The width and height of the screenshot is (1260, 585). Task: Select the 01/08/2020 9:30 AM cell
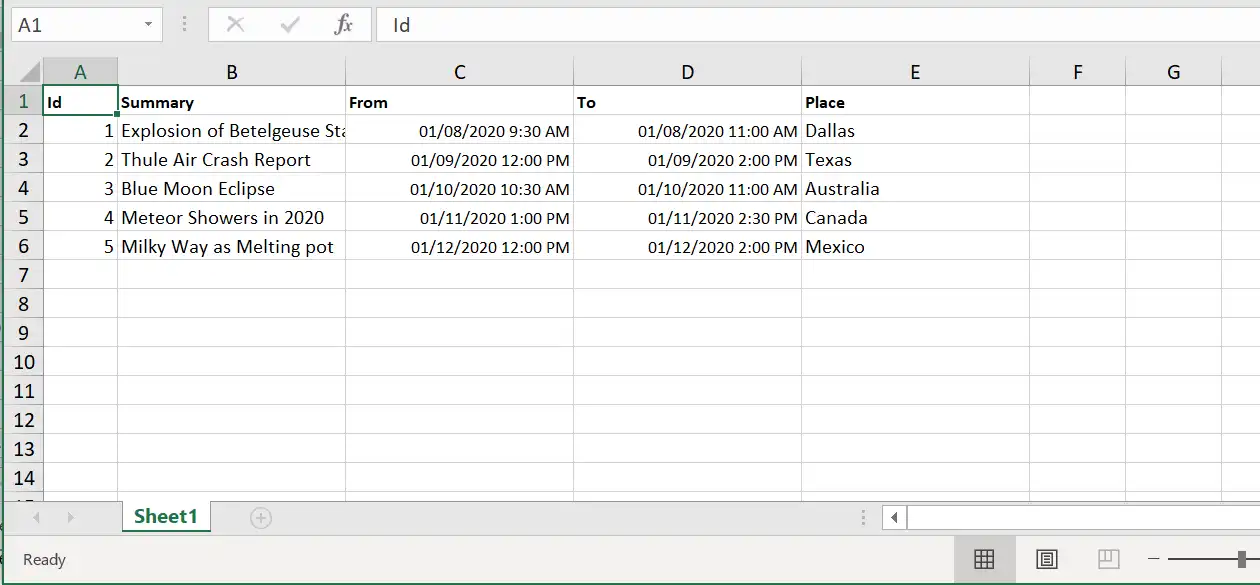tap(460, 130)
